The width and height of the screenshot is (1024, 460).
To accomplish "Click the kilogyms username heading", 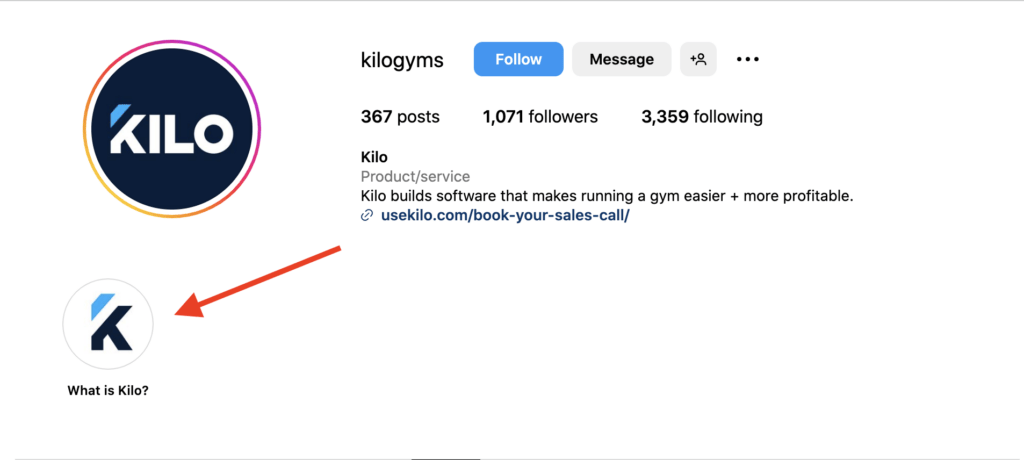I will 401,60.
